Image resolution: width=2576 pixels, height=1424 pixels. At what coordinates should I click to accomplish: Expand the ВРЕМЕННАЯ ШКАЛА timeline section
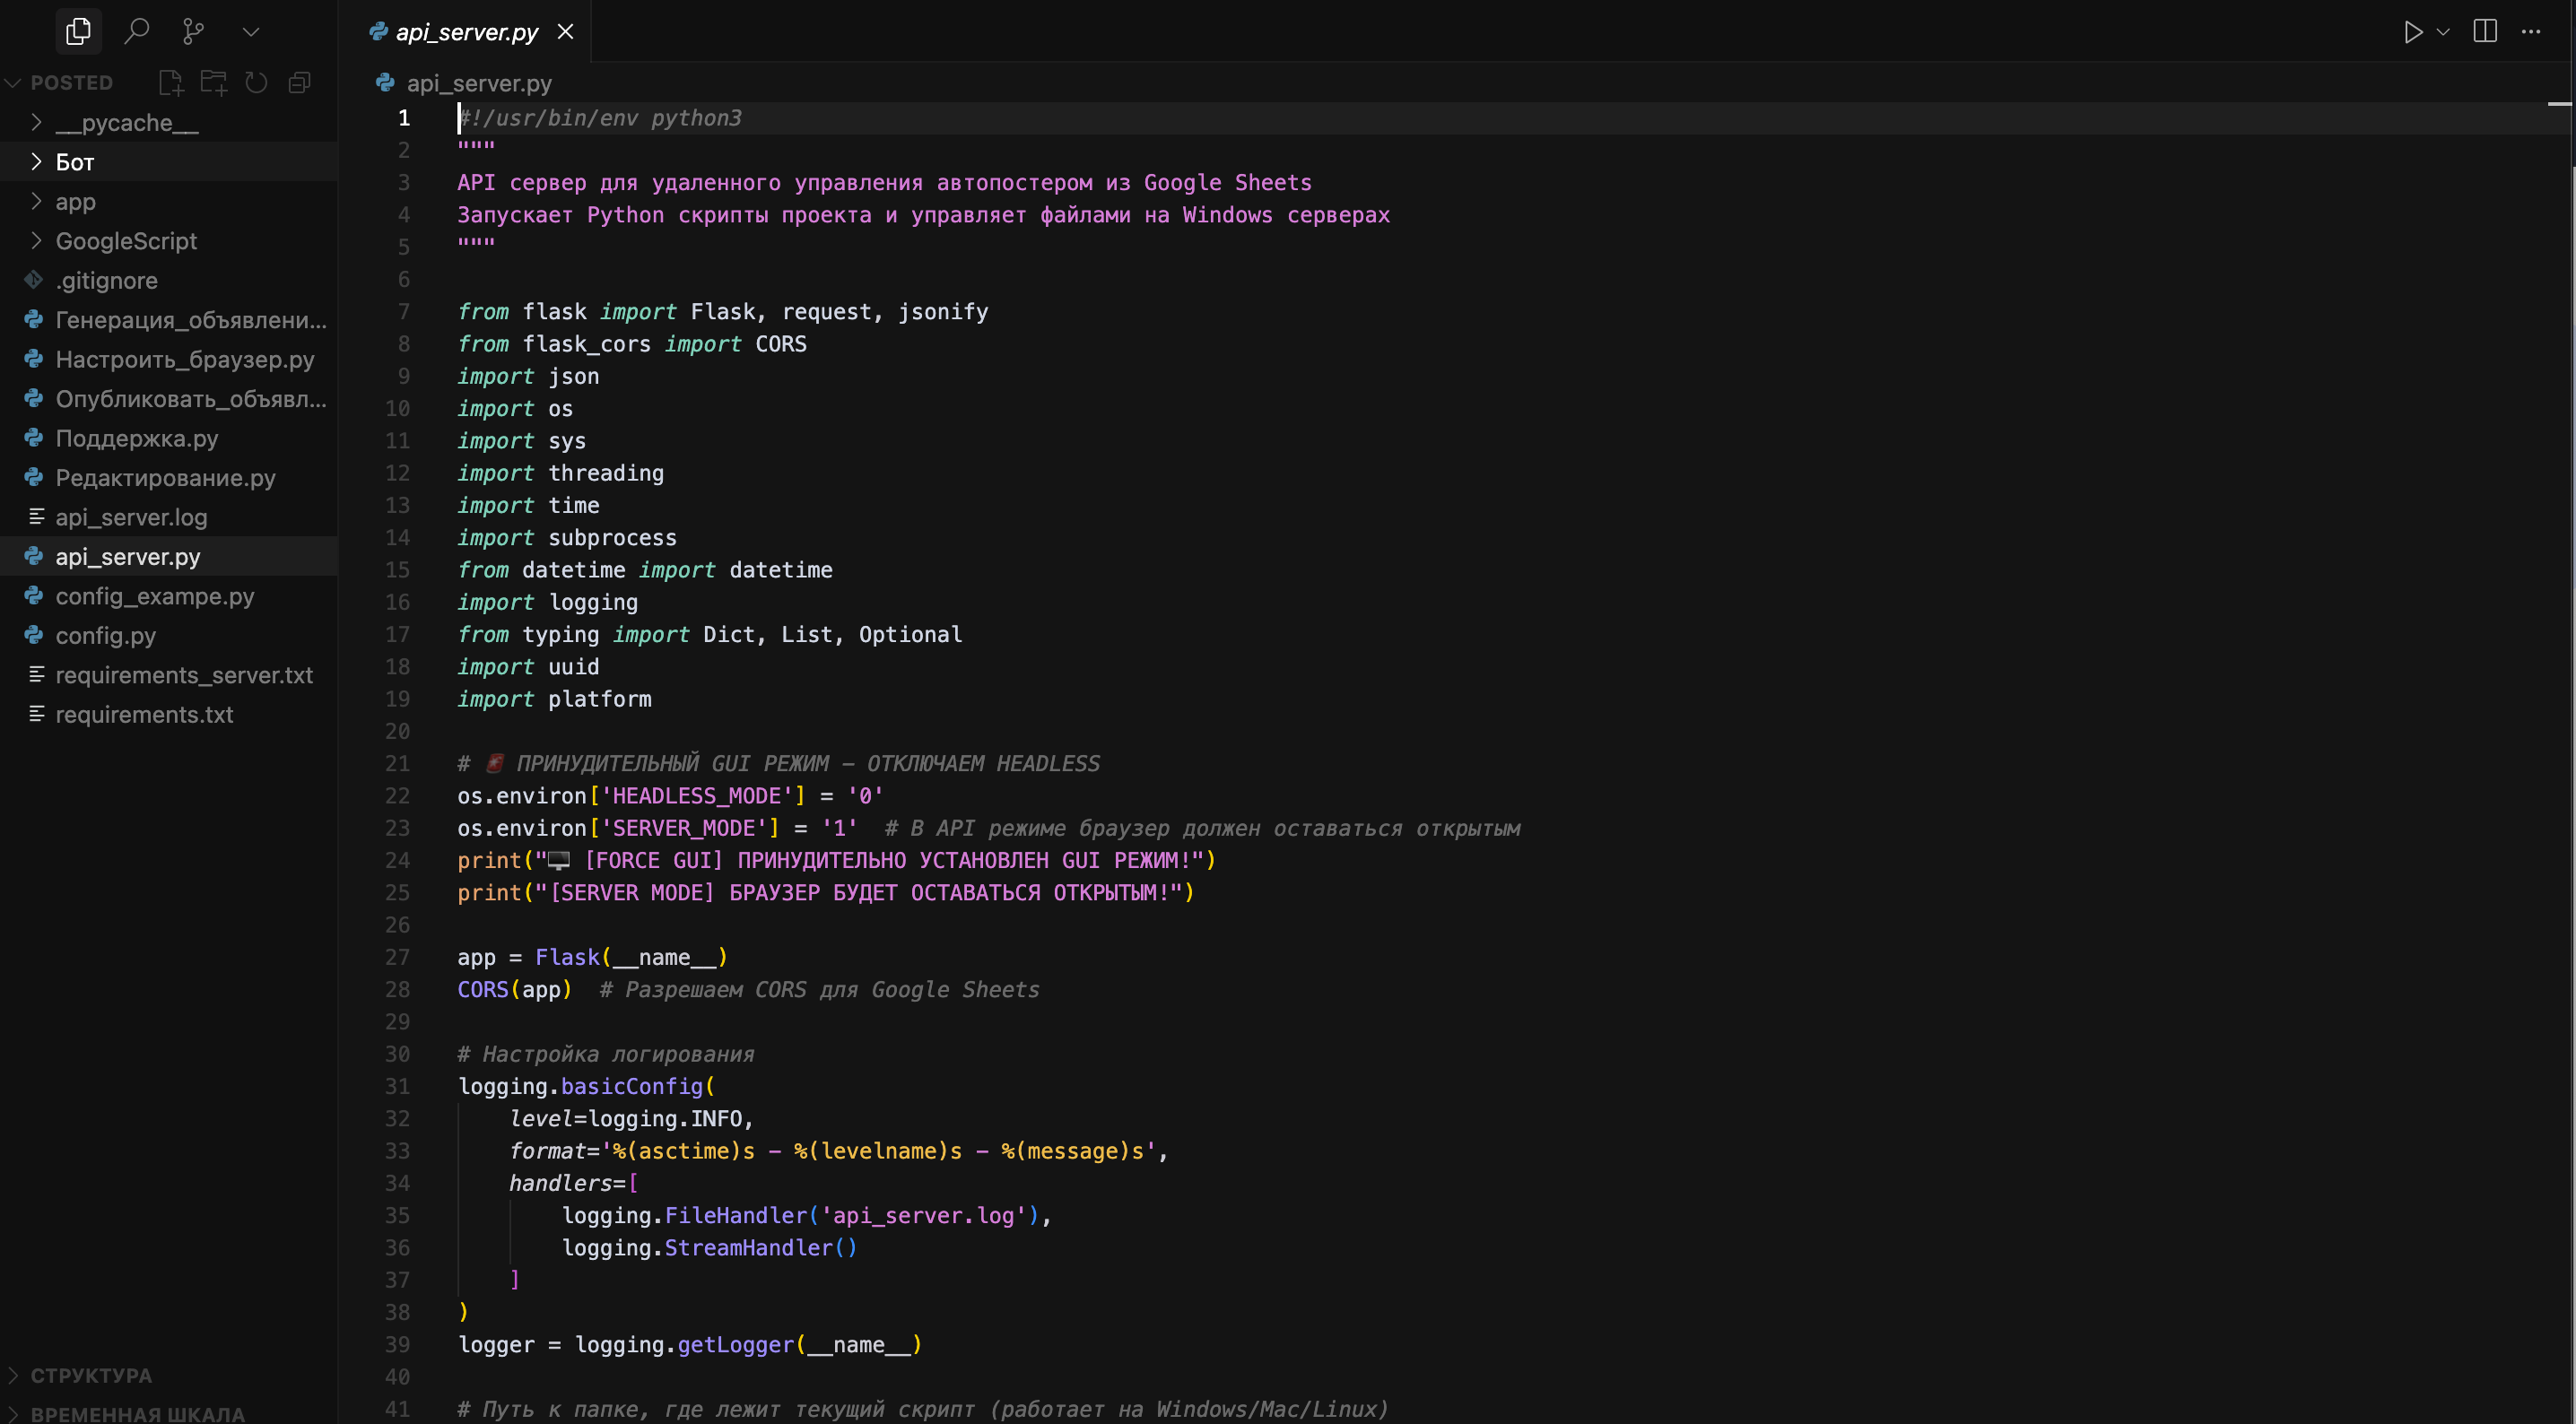point(168,1413)
